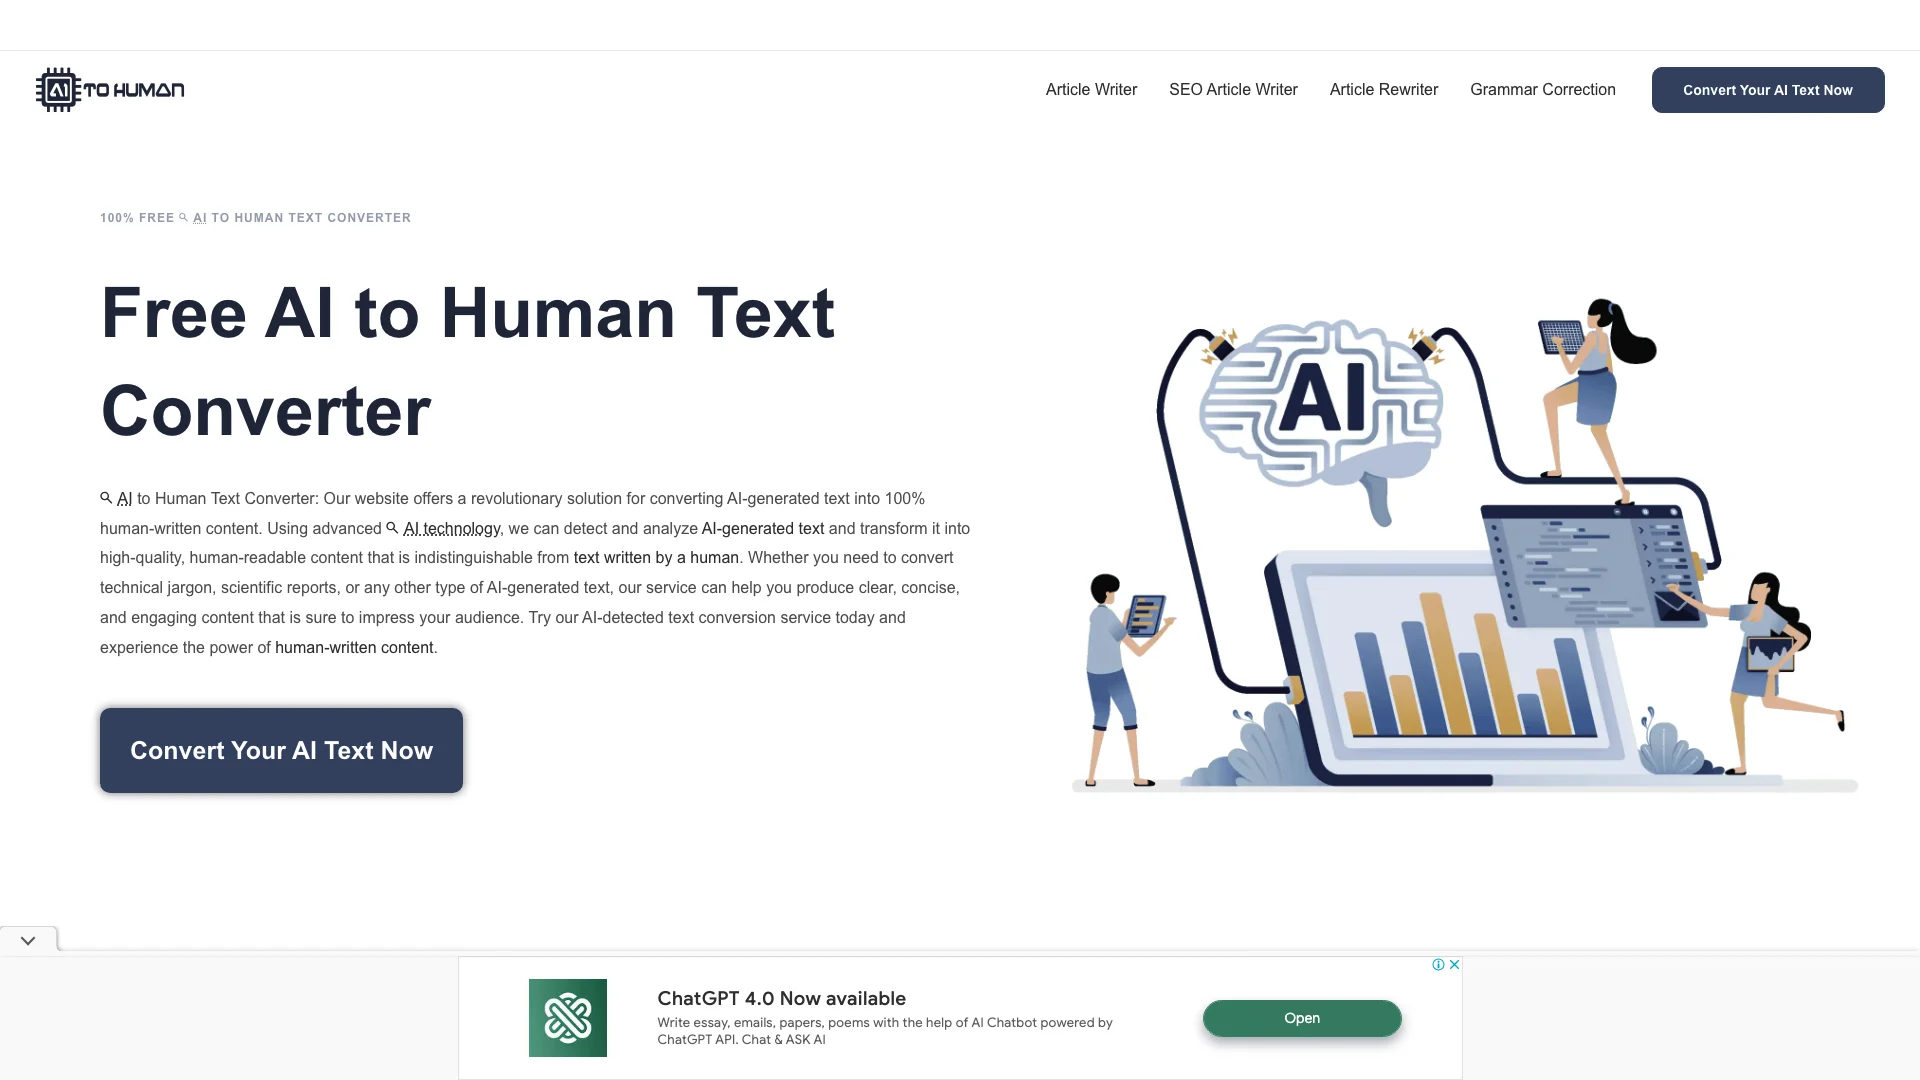Screen dimensions: 1920x1080
Task: Open the Article Writer menu item
Action: (1091, 88)
